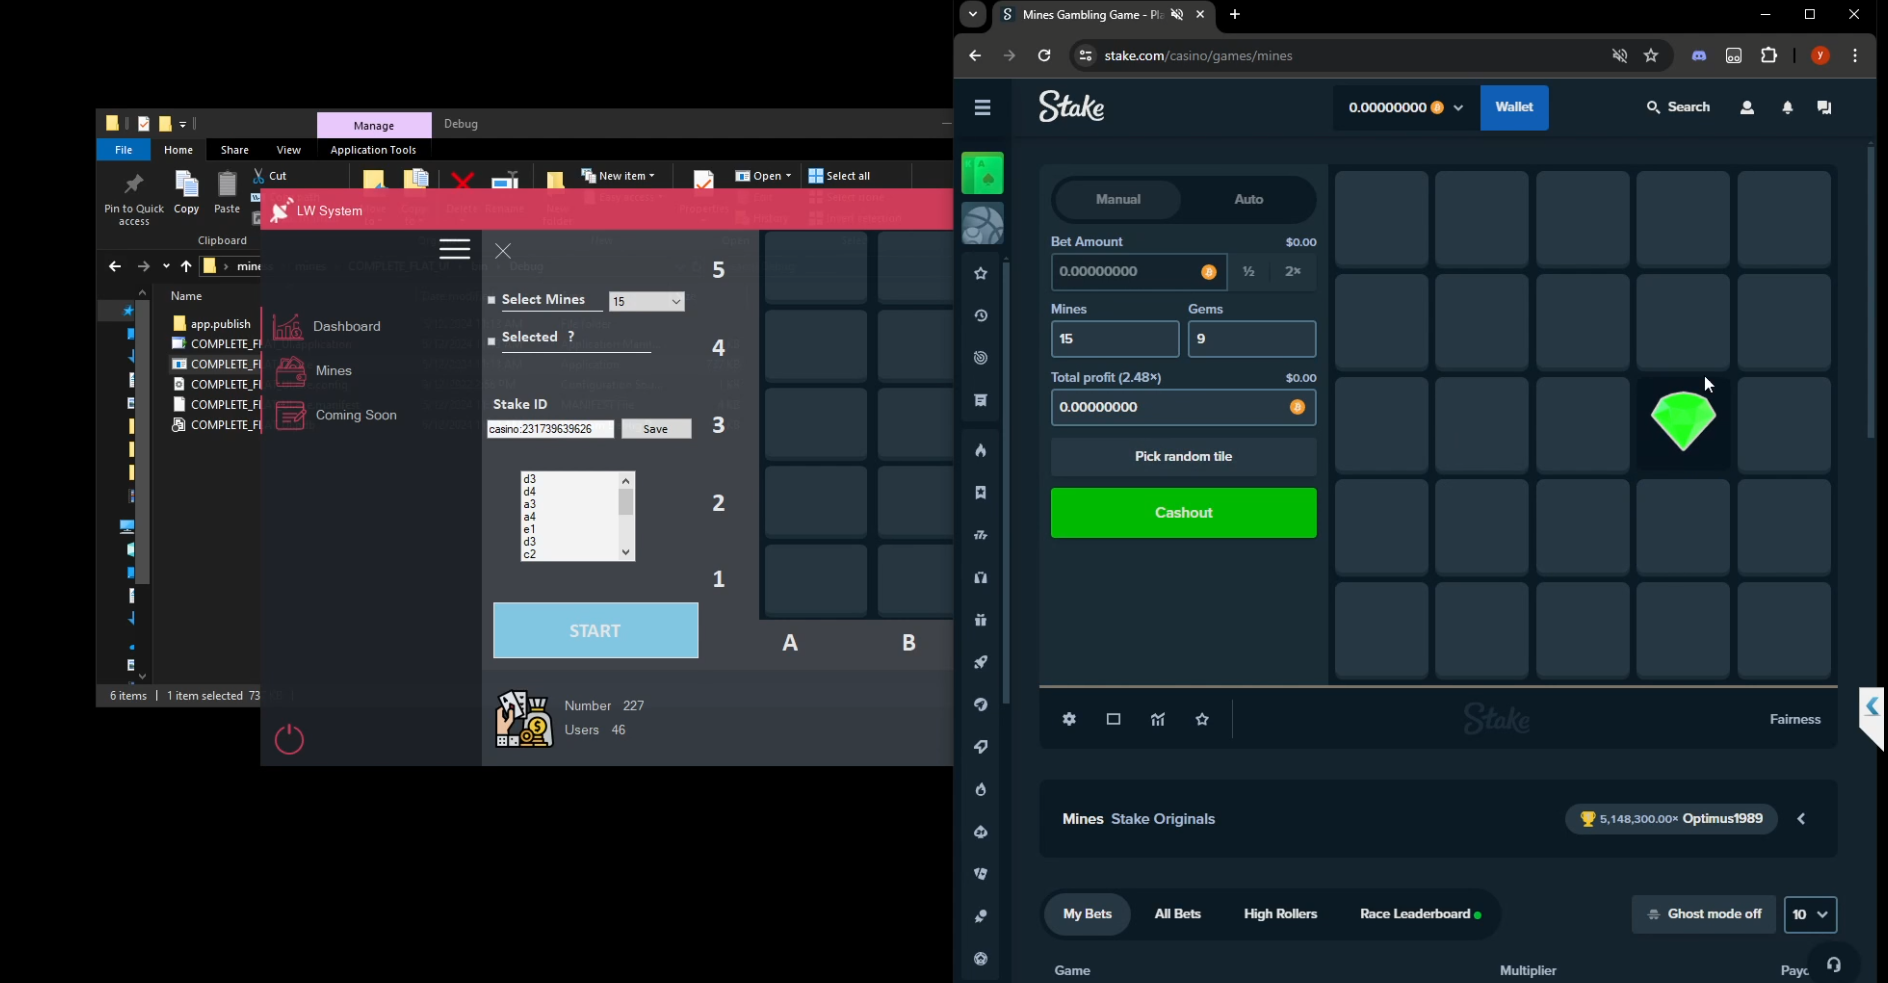The height and width of the screenshot is (983, 1888).
Task: Open Stake notifications bell
Action: [x=1788, y=107]
